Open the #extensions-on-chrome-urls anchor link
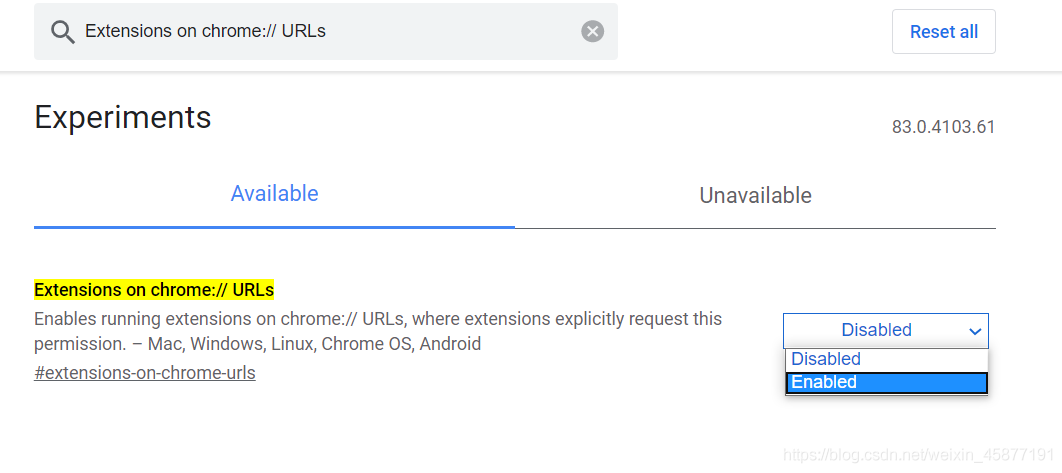The height and width of the screenshot is (473, 1062). [x=145, y=373]
